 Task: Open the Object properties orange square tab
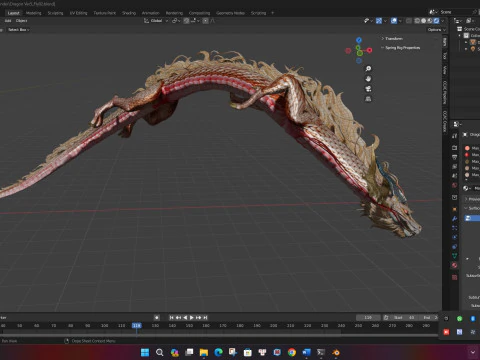(454, 209)
